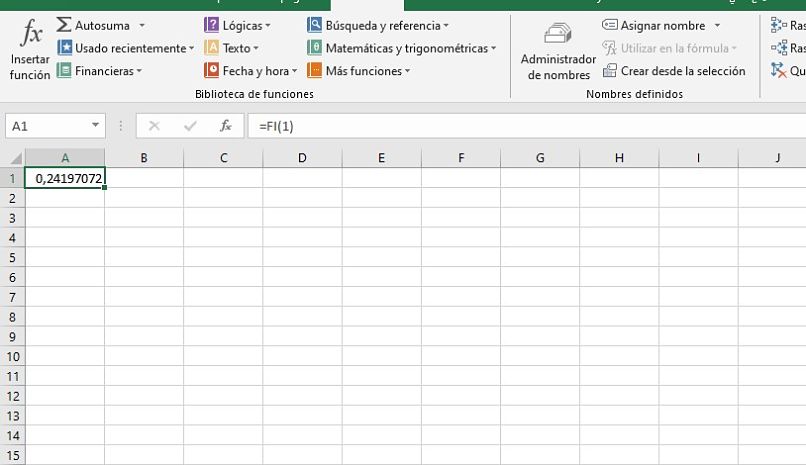The height and width of the screenshot is (465, 806).
Task: Open the Financieras functions library
Action: 100,71
